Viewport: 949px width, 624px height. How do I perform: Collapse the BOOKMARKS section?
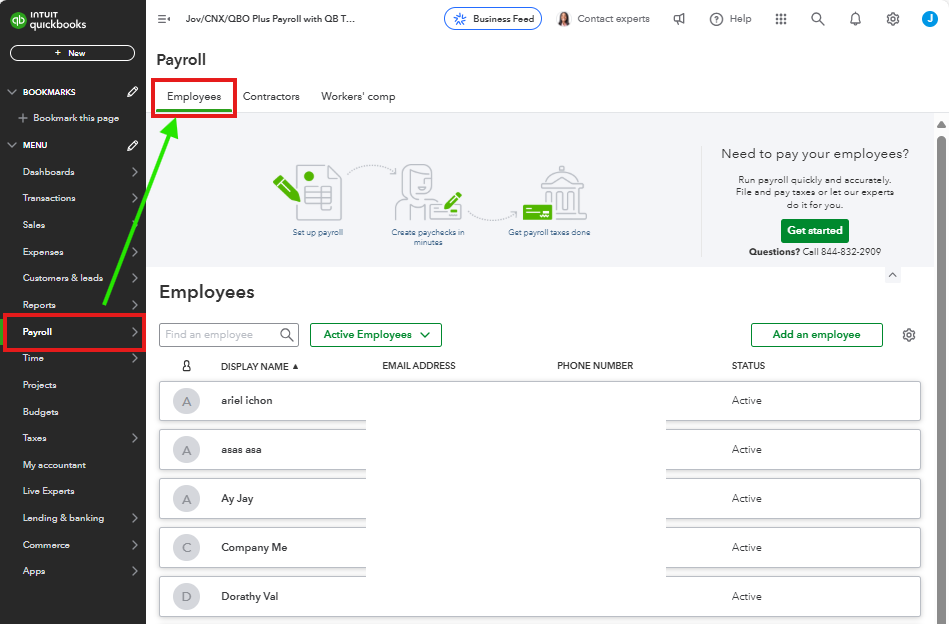pos(11,92)
